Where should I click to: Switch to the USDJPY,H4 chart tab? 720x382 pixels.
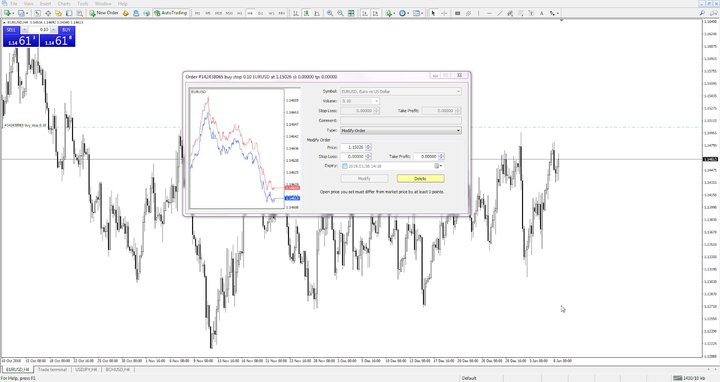coord(86,370)
